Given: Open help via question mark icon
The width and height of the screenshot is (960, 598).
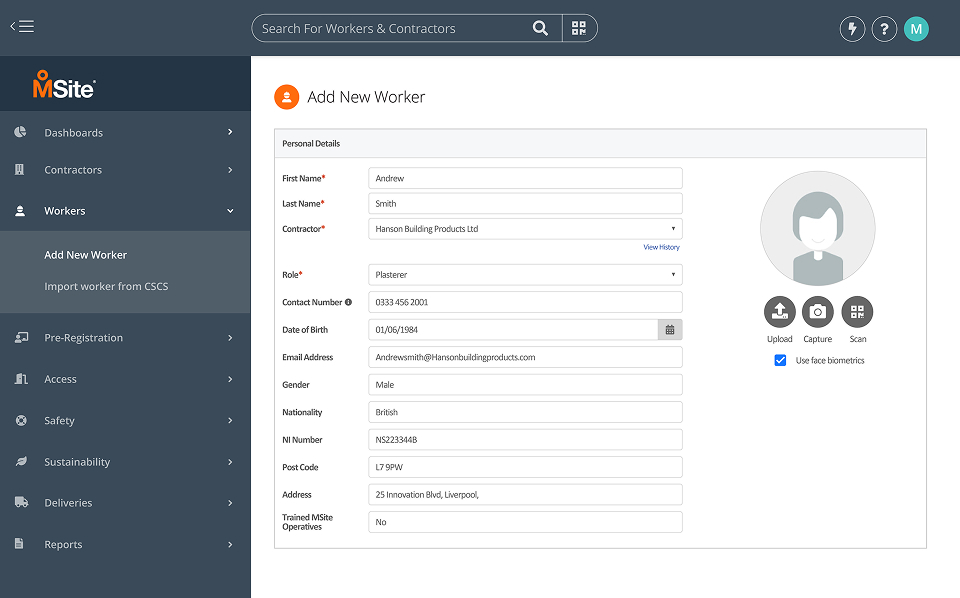Looking at the screenshot, I should click(x=884, y=29).
